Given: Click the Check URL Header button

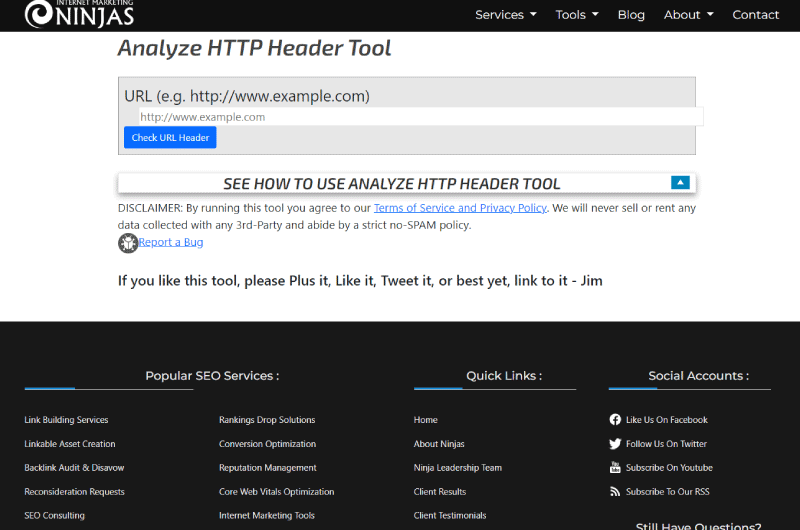Looking at the screenshot, I should coord(170,137).
